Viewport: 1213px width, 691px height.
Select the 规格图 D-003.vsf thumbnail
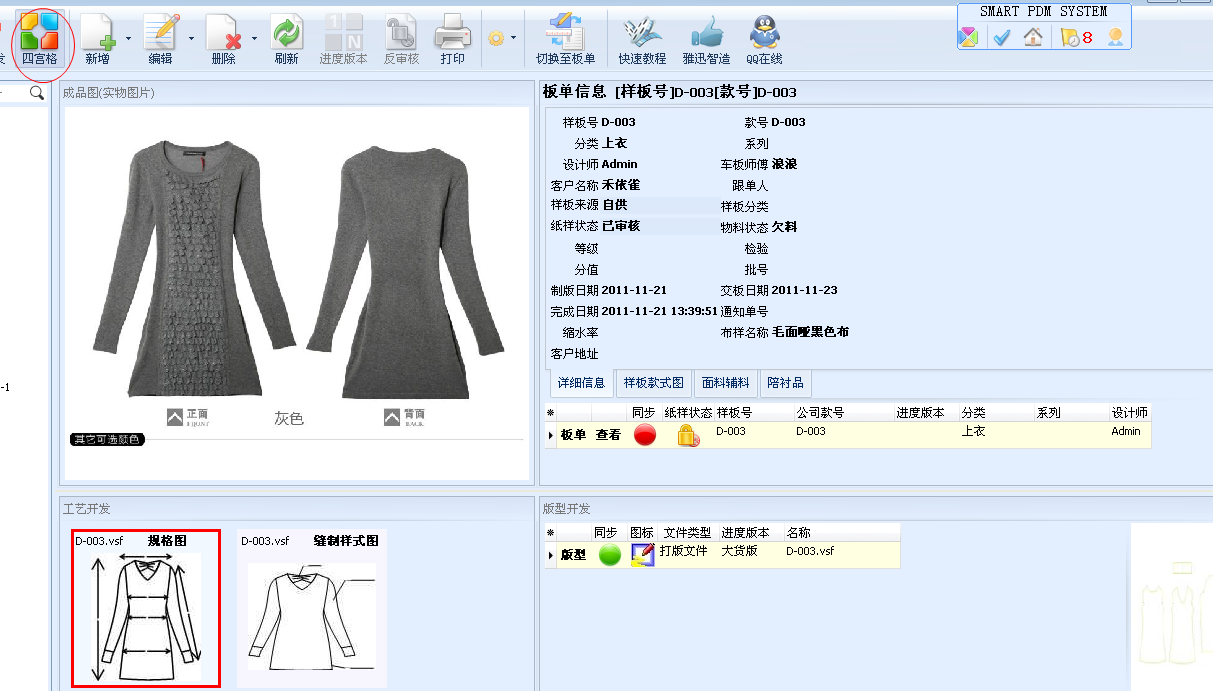pyautogui.click(x=146, y=609)
